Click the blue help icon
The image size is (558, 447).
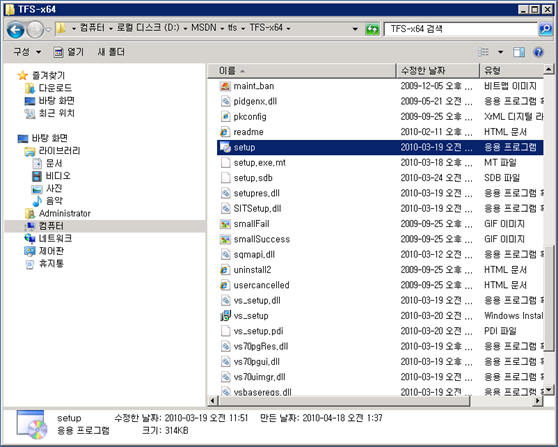(538, 52)
